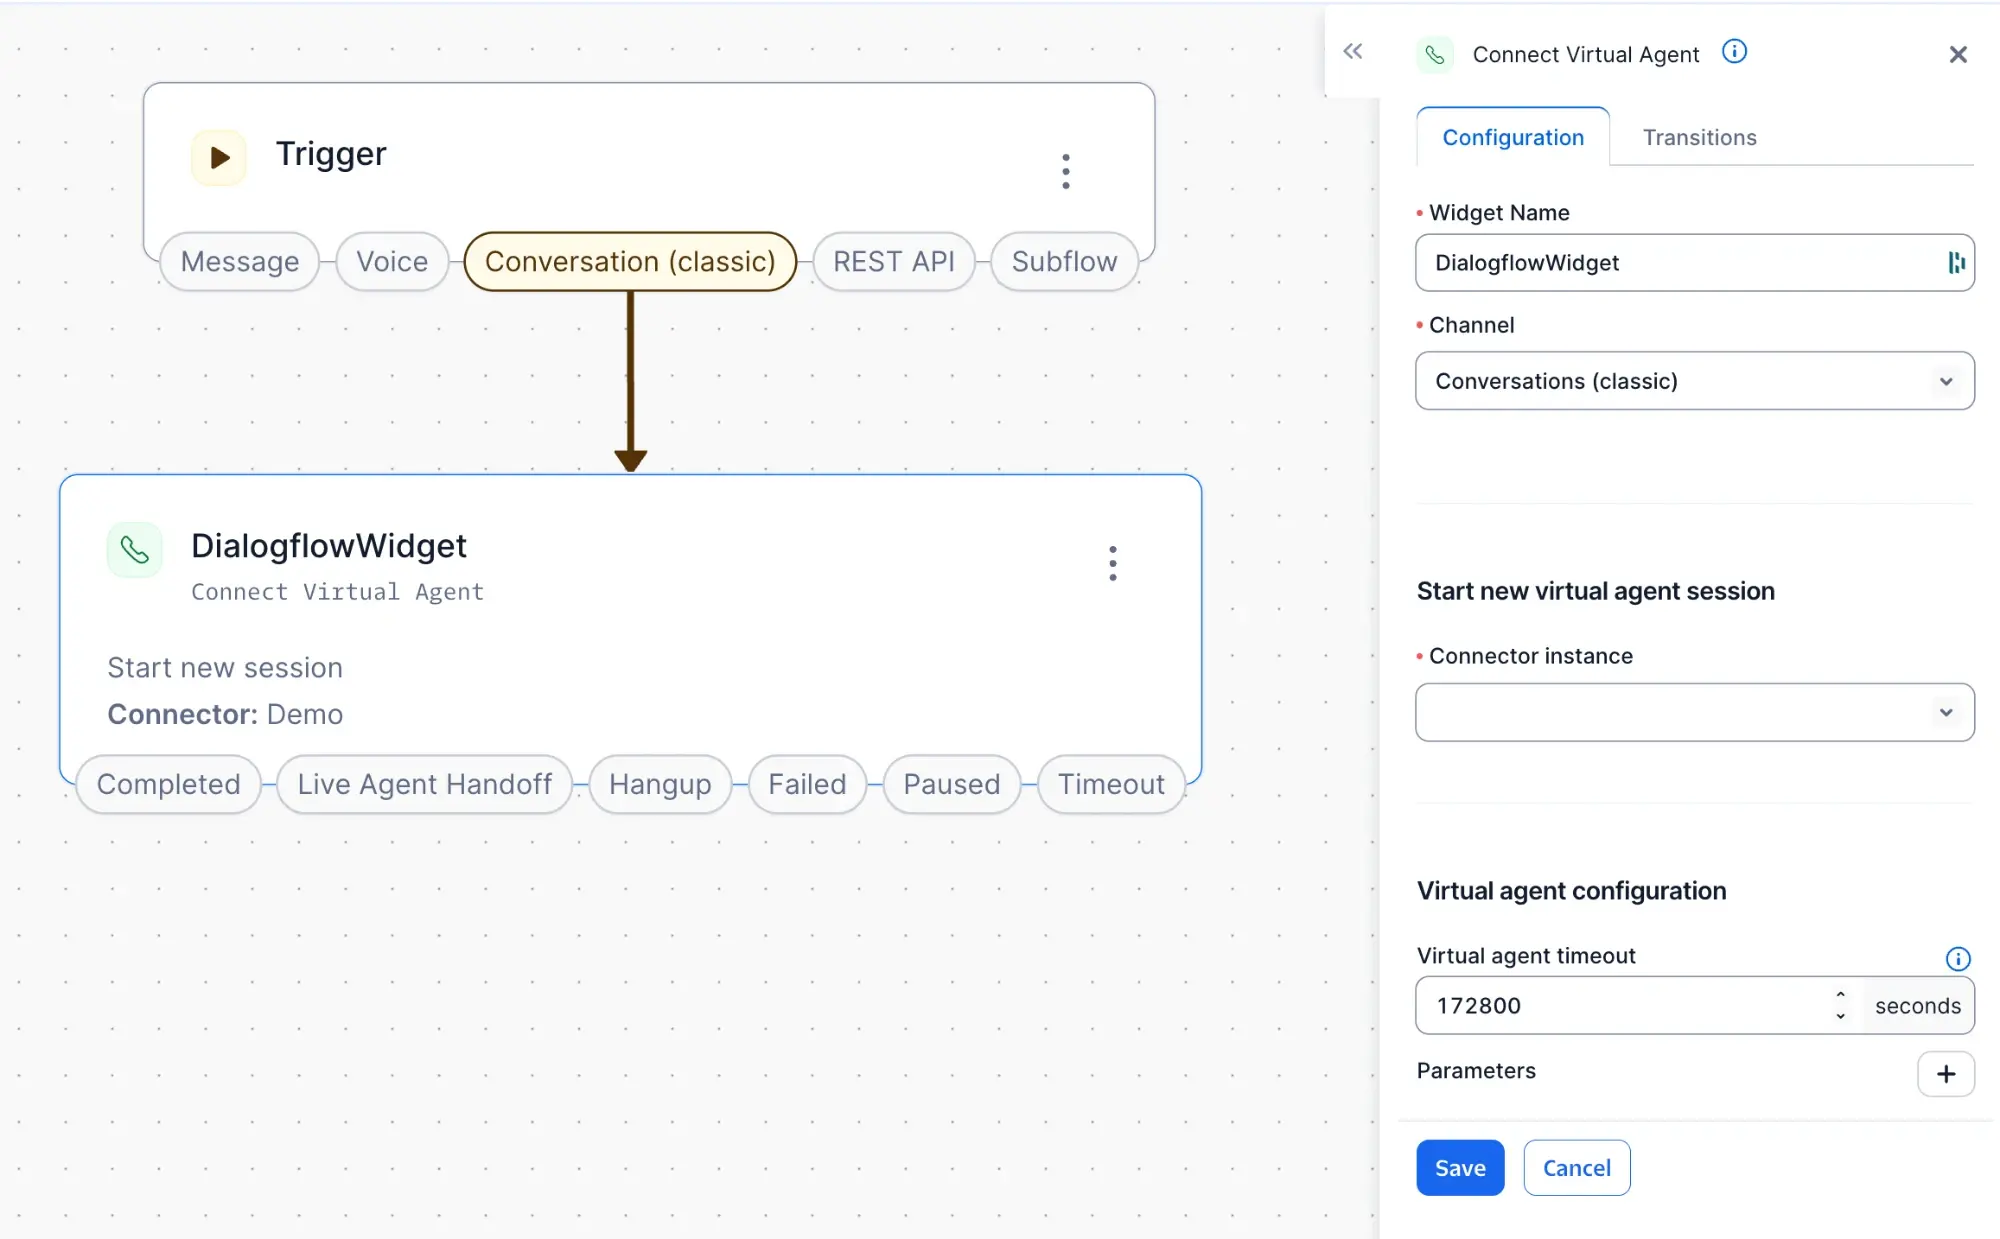
Task: Save the widget configuration
Action: pos(1460,1167)
